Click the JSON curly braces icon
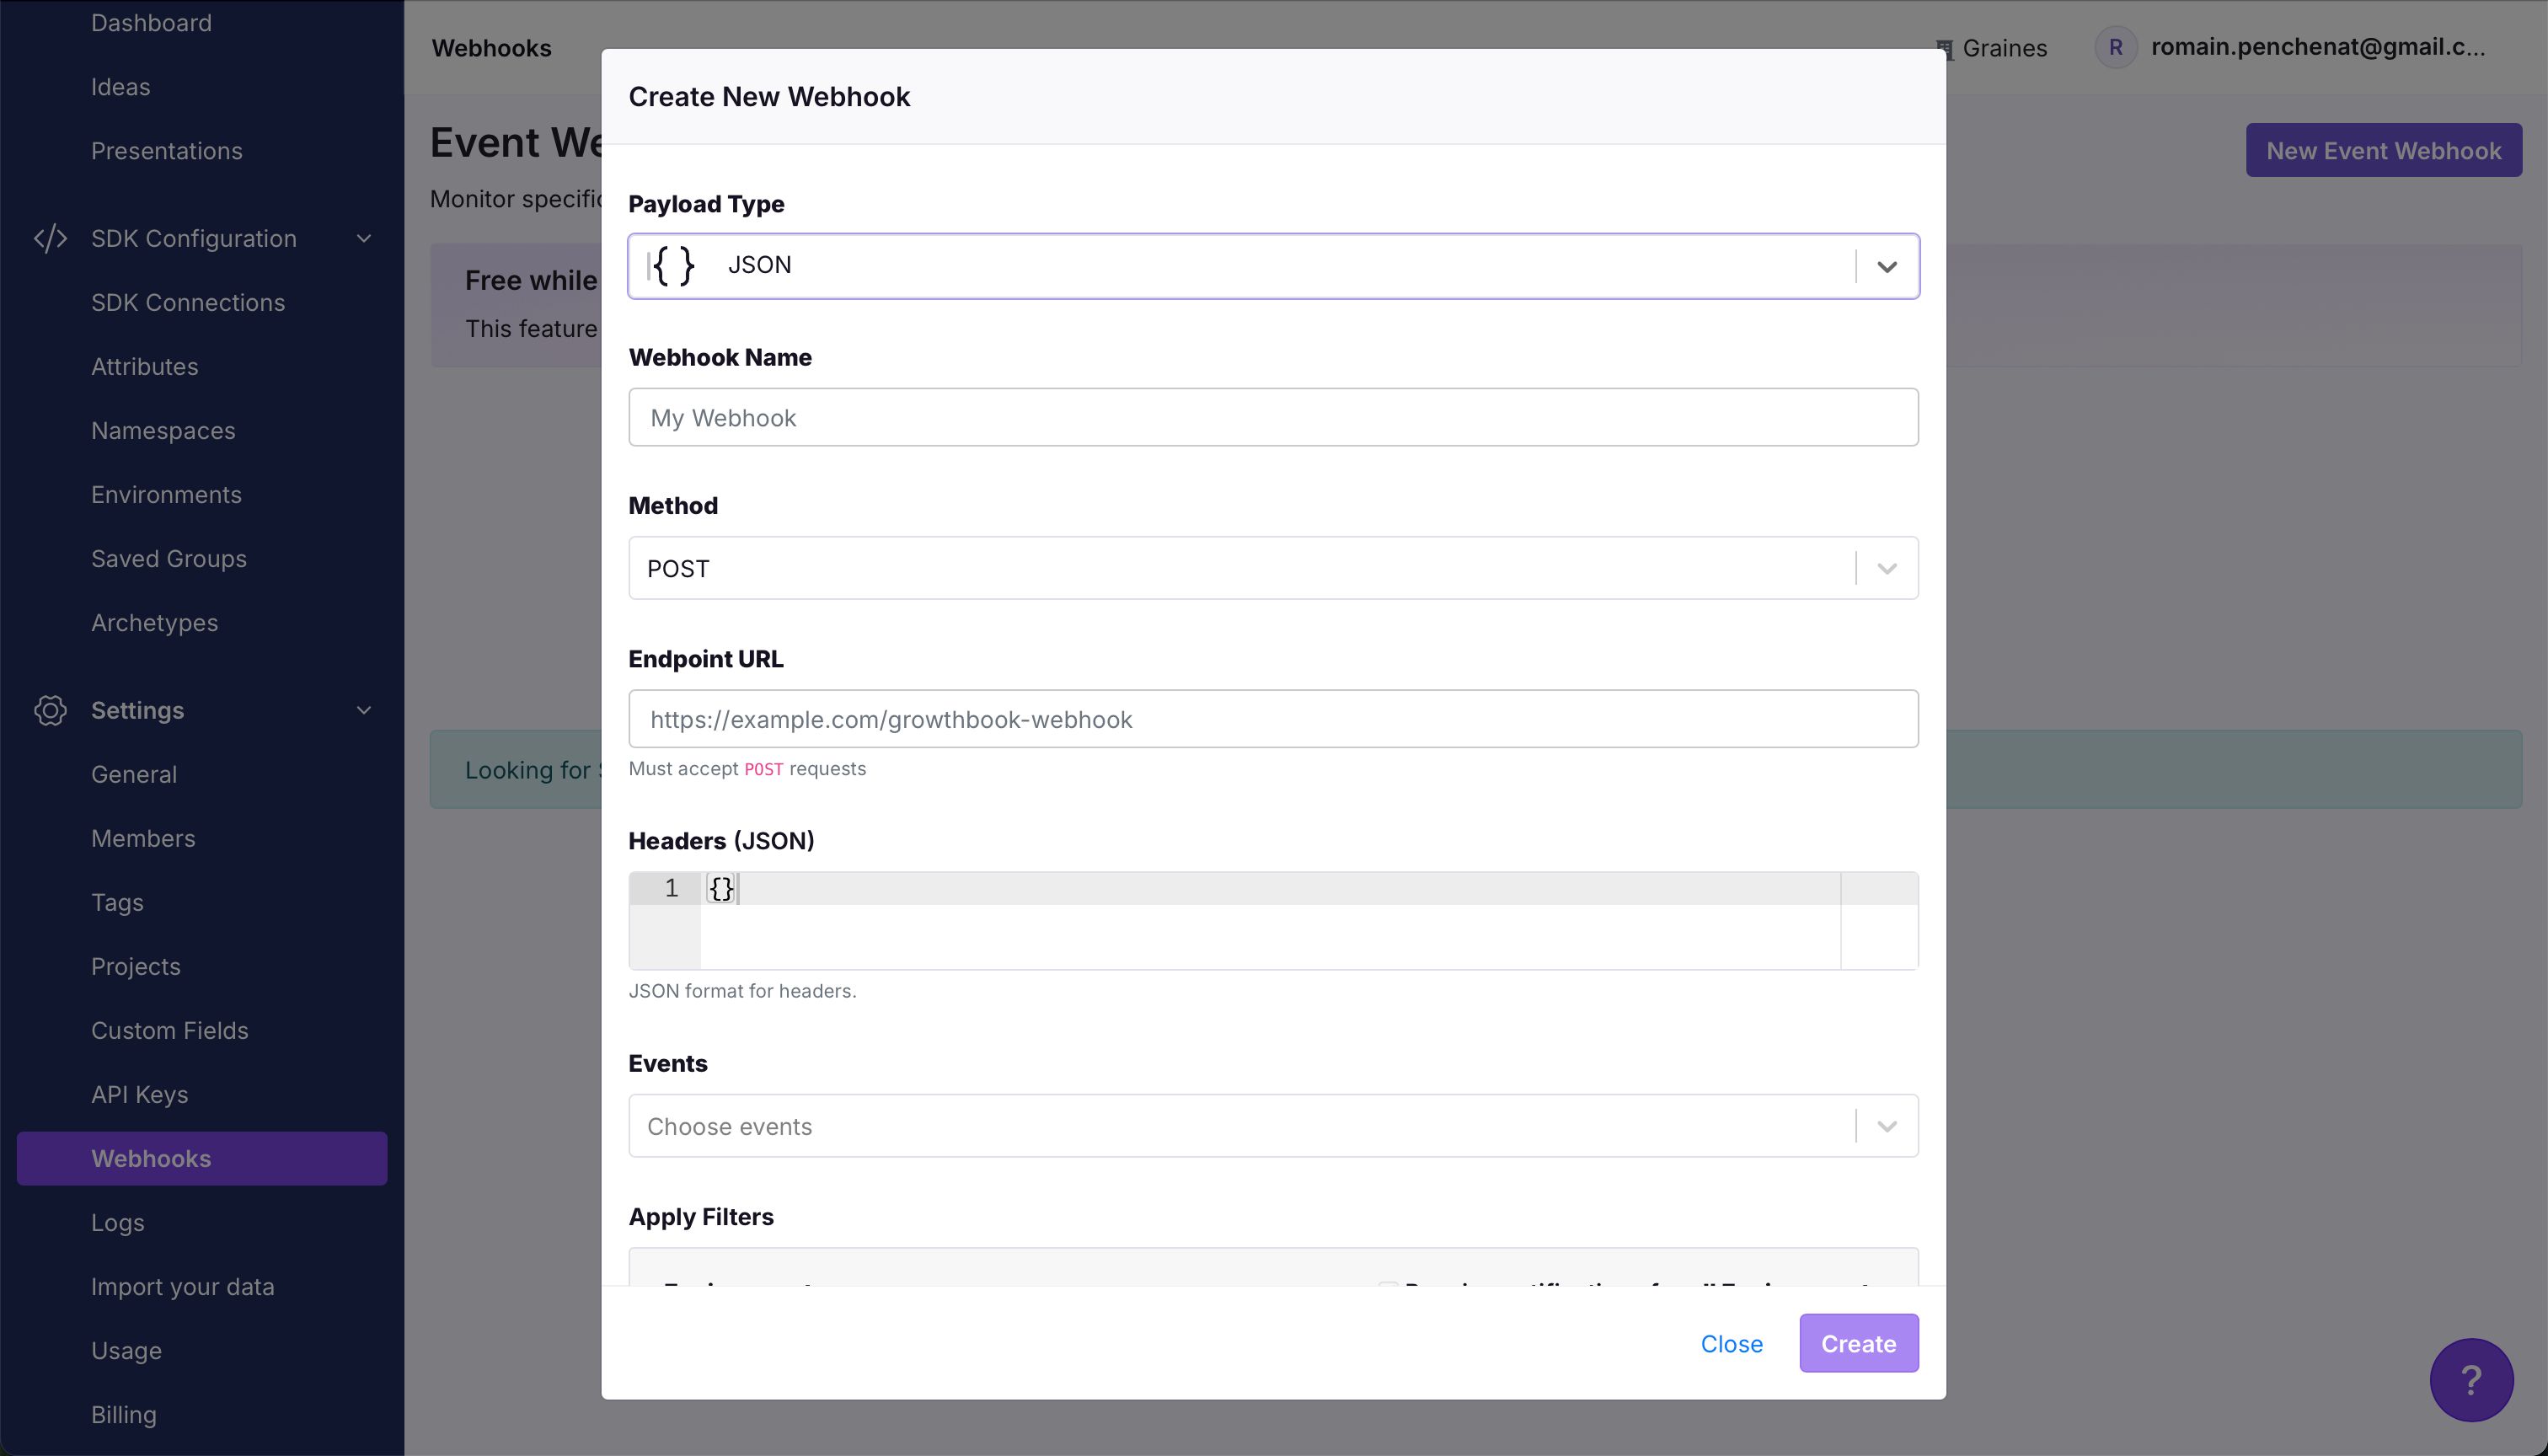Screen dimensions: 2548x1456 [673, 266]
